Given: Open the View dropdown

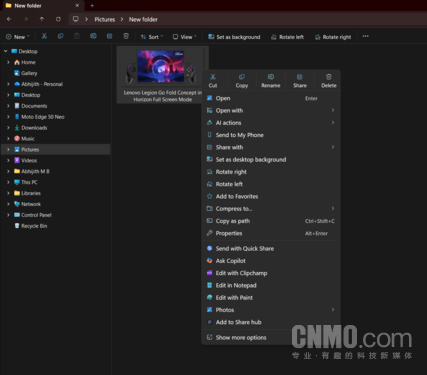Looking at the screenshot, I should click(184, 37).
